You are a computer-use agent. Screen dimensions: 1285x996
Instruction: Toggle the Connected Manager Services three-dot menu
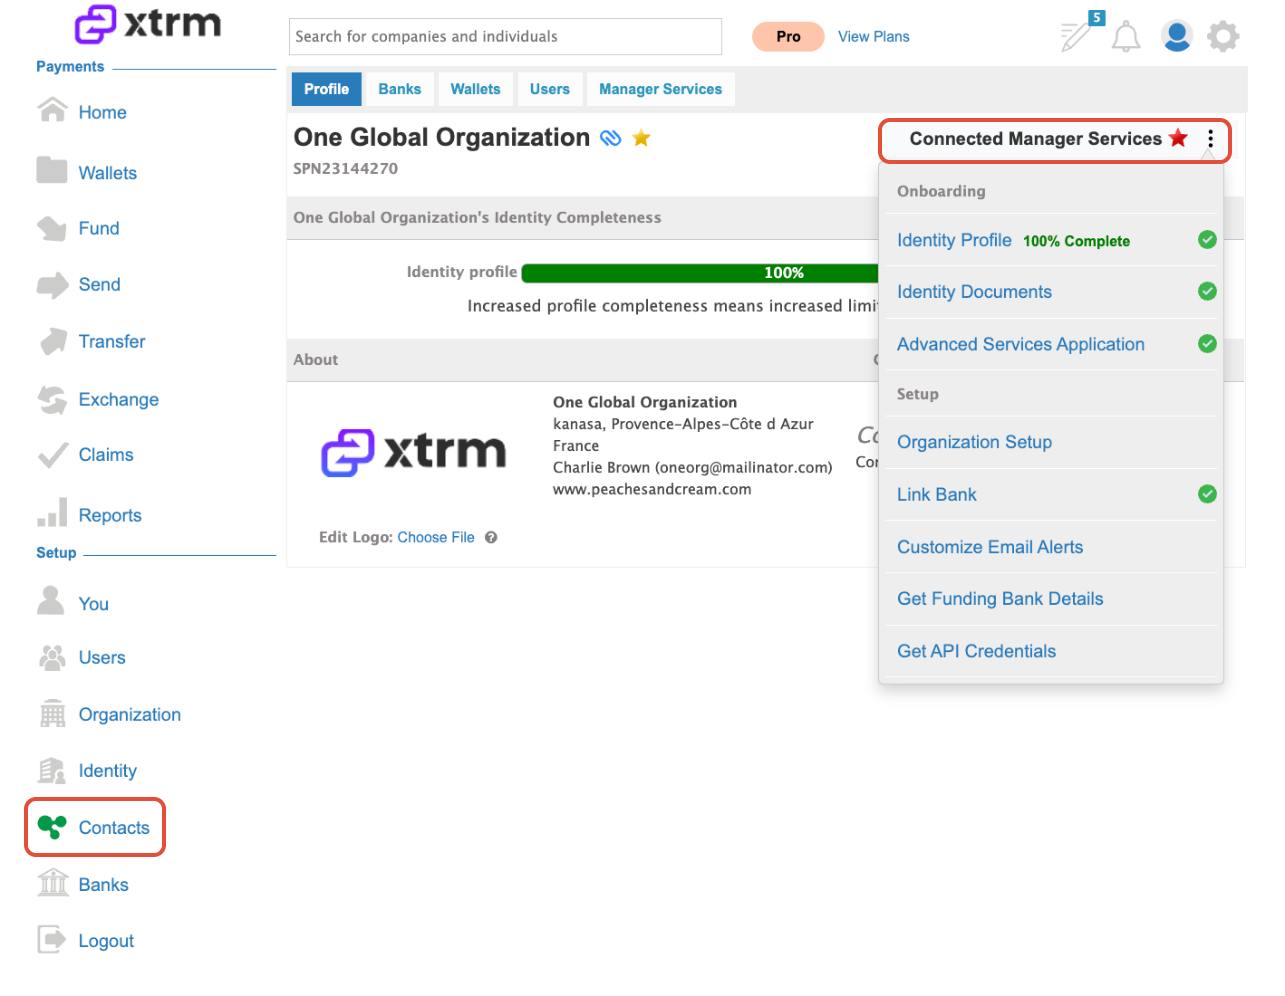pos(1210,139)
